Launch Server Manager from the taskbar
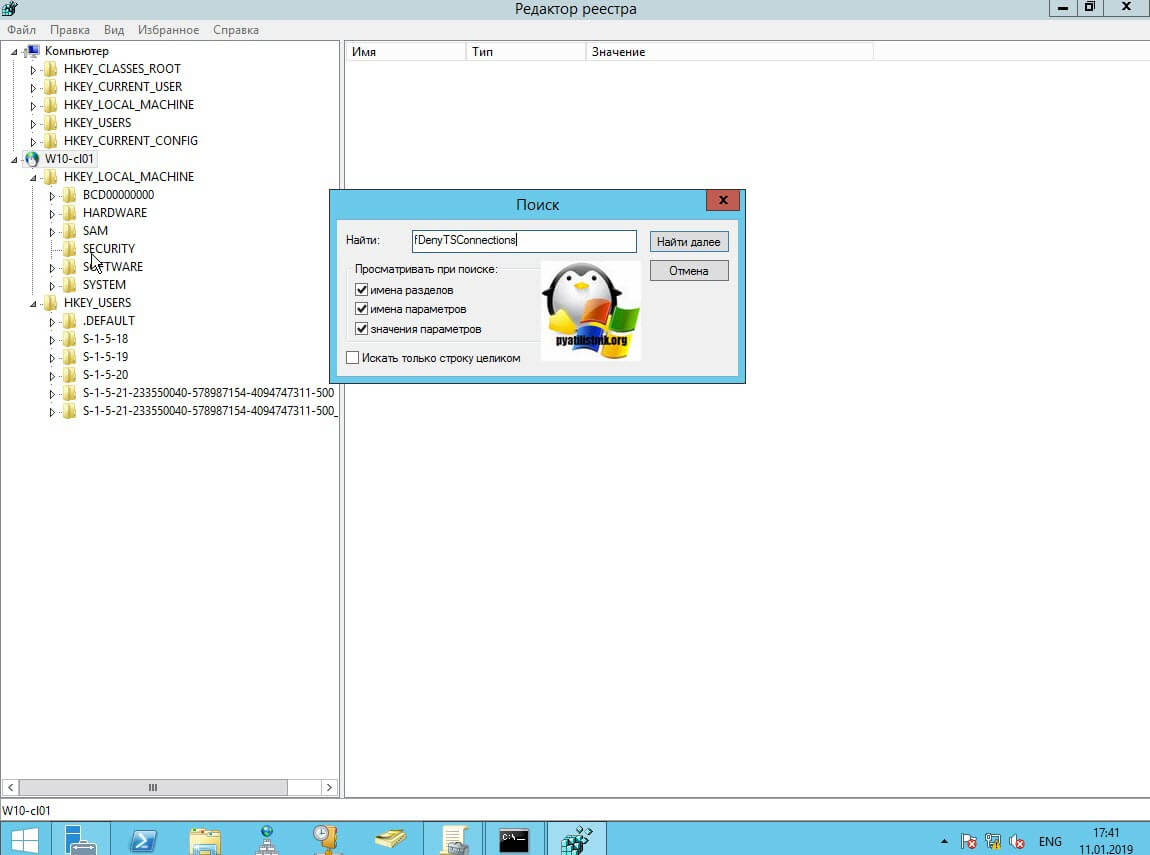Screen dimensions: 1150x855 (81, 839)
